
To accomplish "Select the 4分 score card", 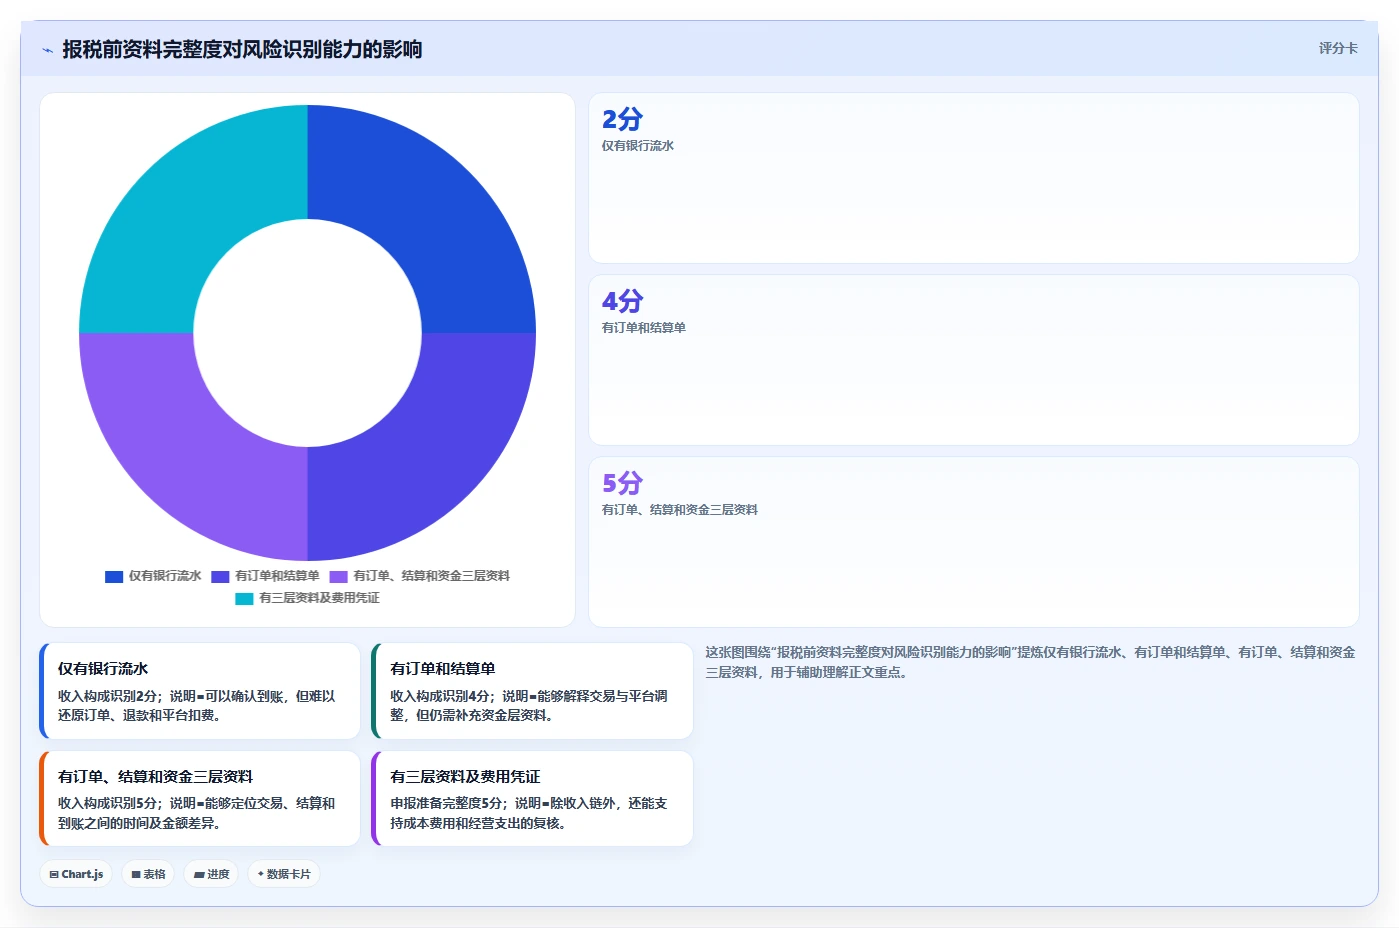I will click(x=974, y=360).
